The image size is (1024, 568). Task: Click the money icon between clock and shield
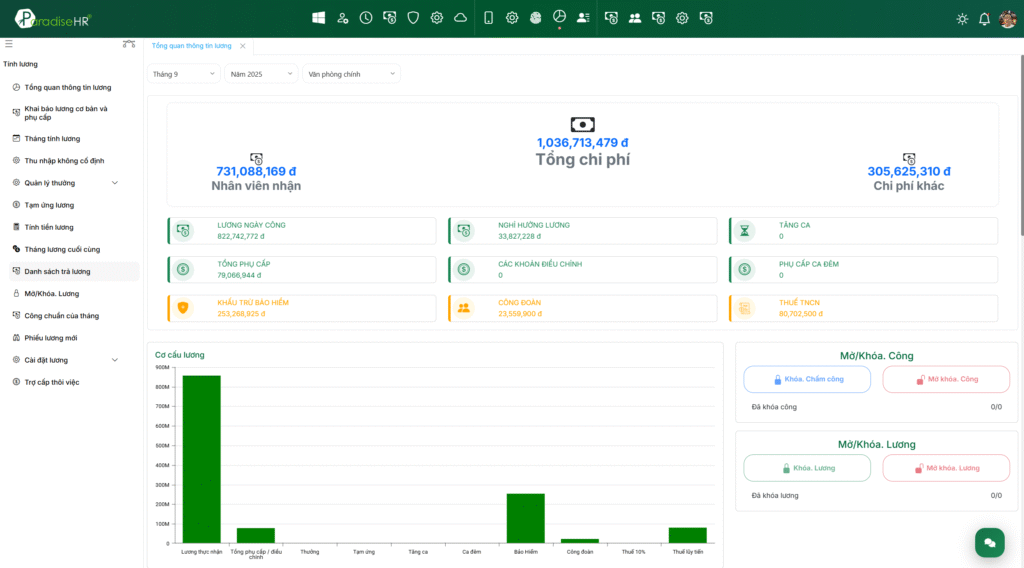[389, 18]
